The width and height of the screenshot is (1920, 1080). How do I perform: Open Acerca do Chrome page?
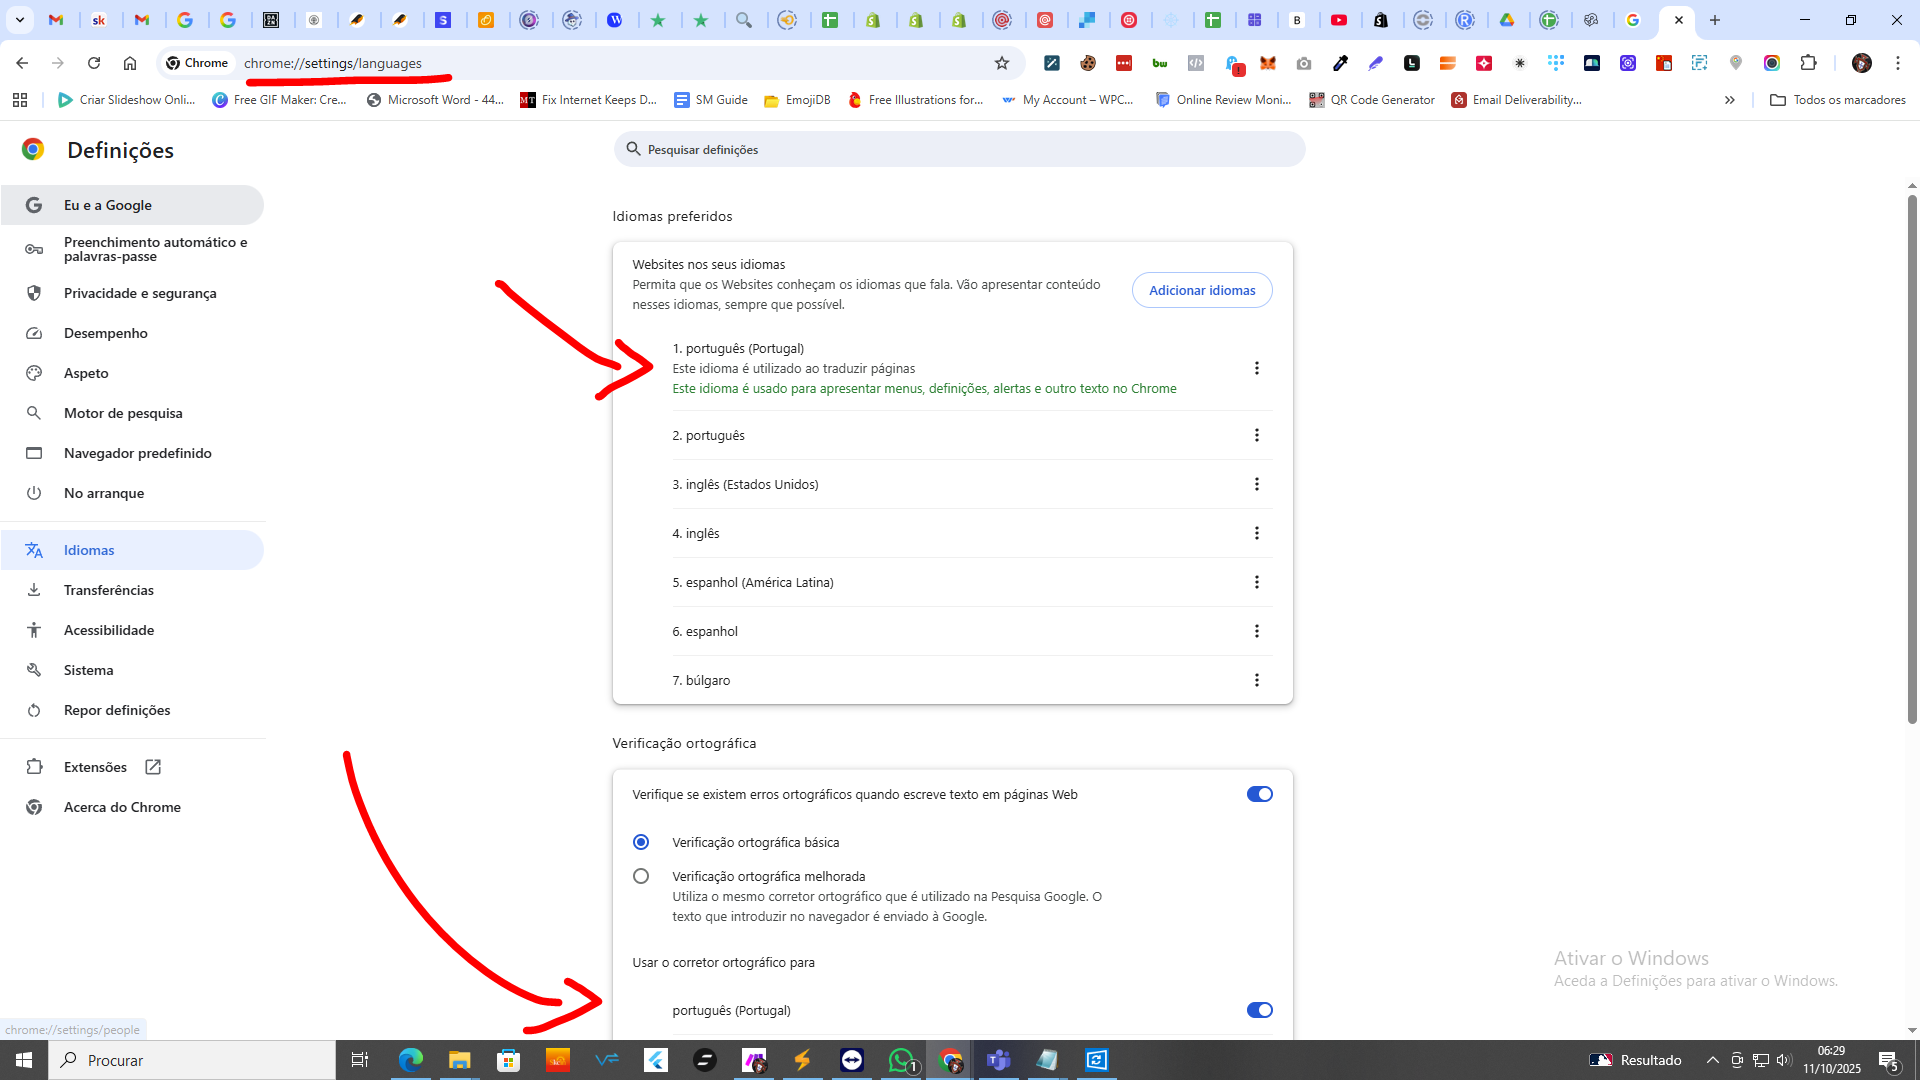coord(132,807)
